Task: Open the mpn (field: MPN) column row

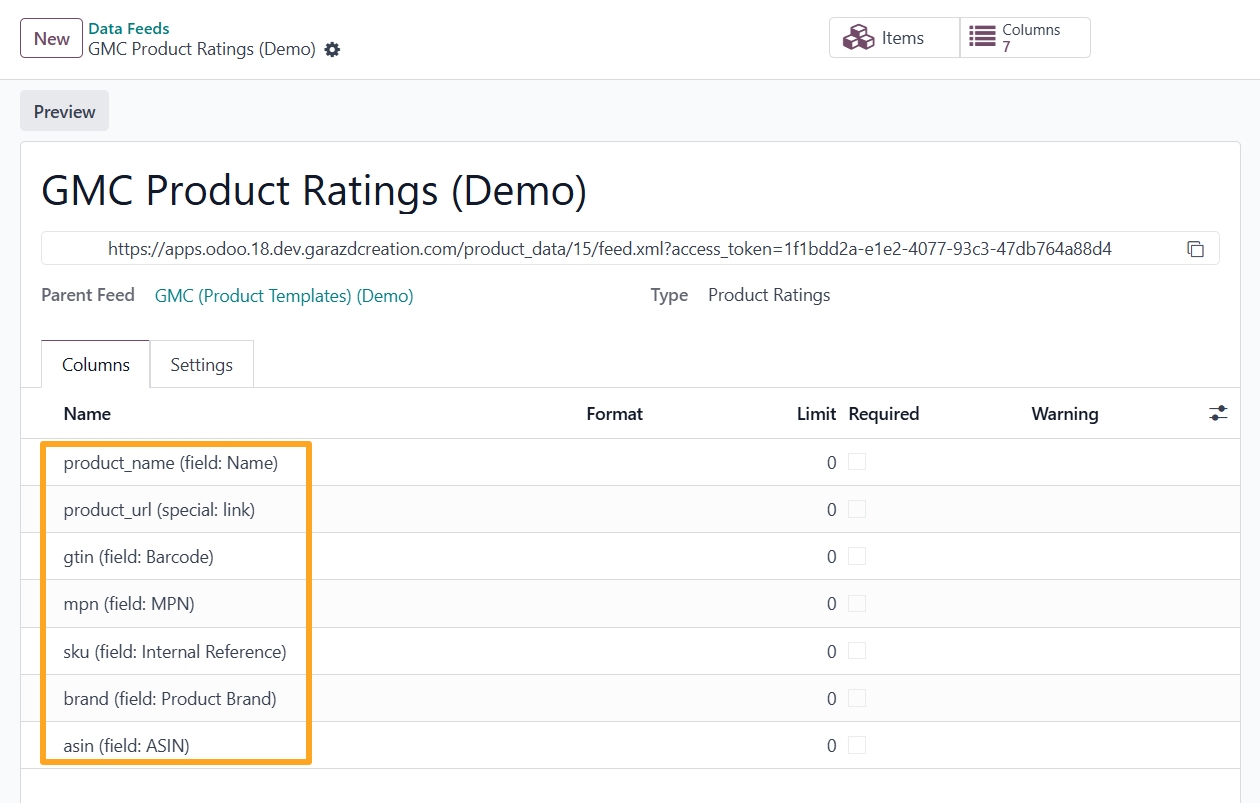Action: (x=128, y=603)
